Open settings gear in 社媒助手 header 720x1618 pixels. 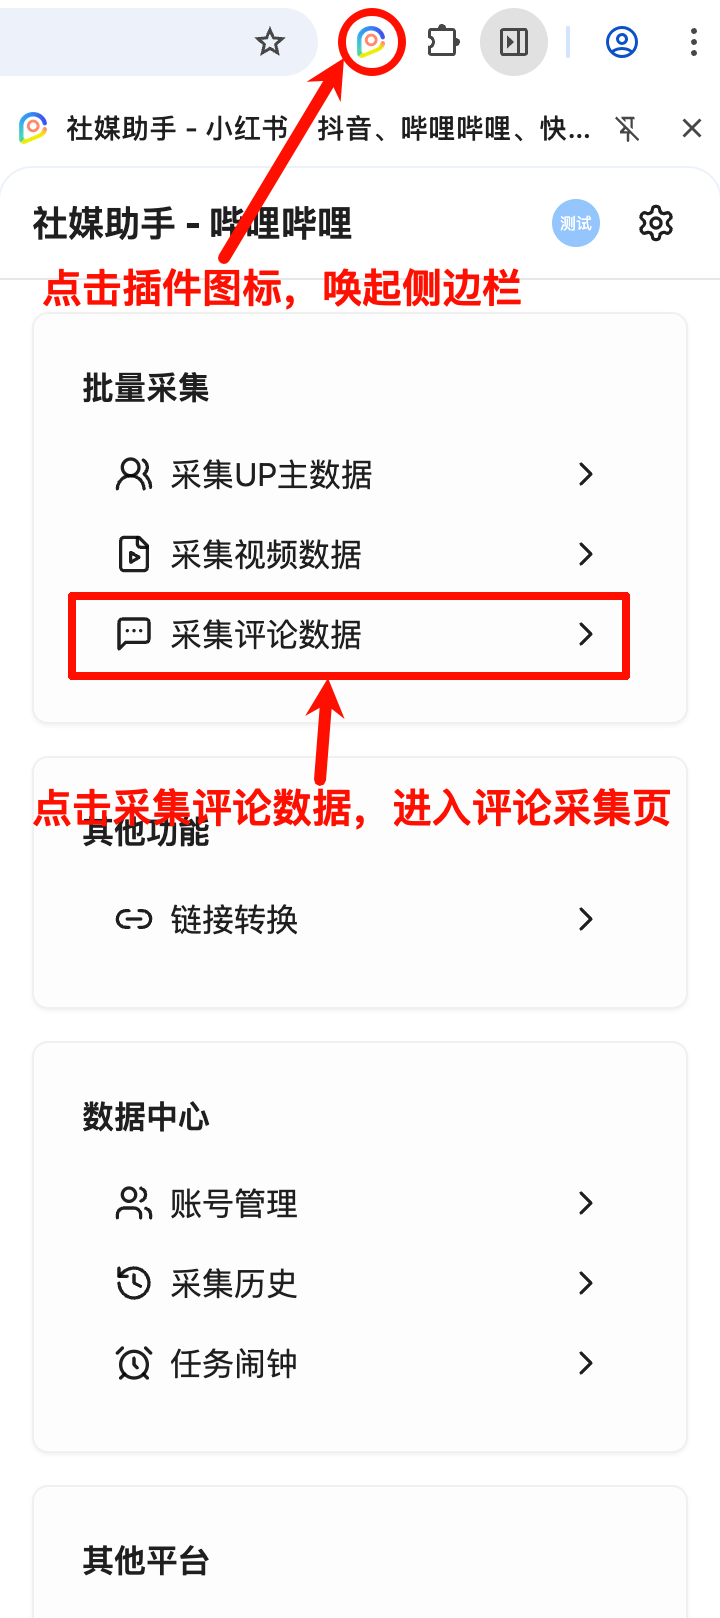pyautogui.click(x=656, y=223)
